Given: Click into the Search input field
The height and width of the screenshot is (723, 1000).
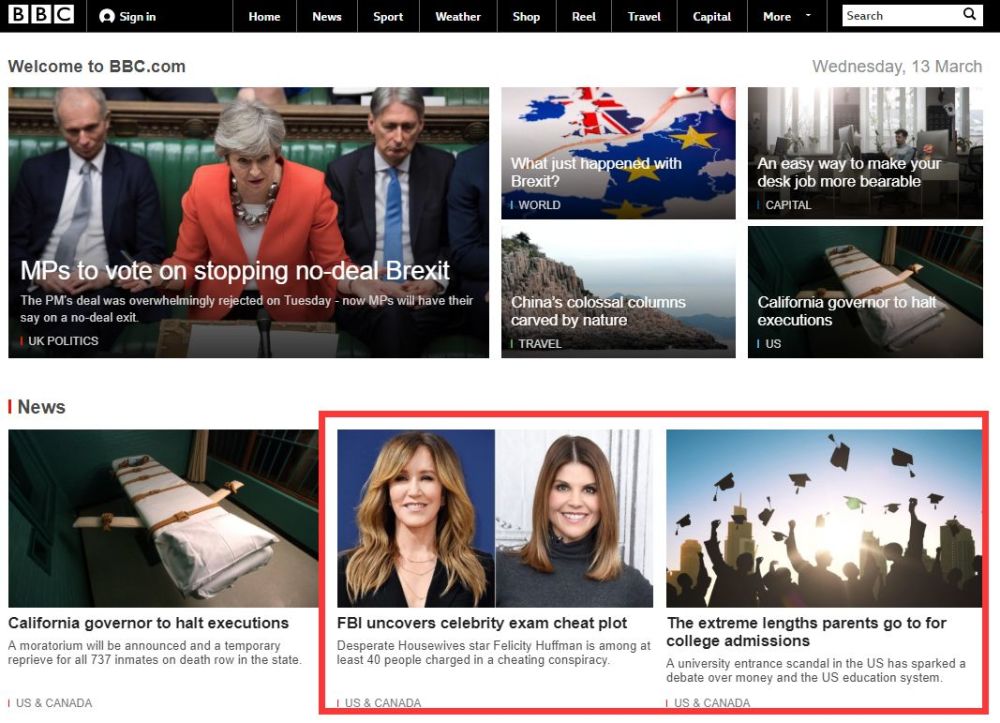Looking at the screenshot, I should click(902, 15).
